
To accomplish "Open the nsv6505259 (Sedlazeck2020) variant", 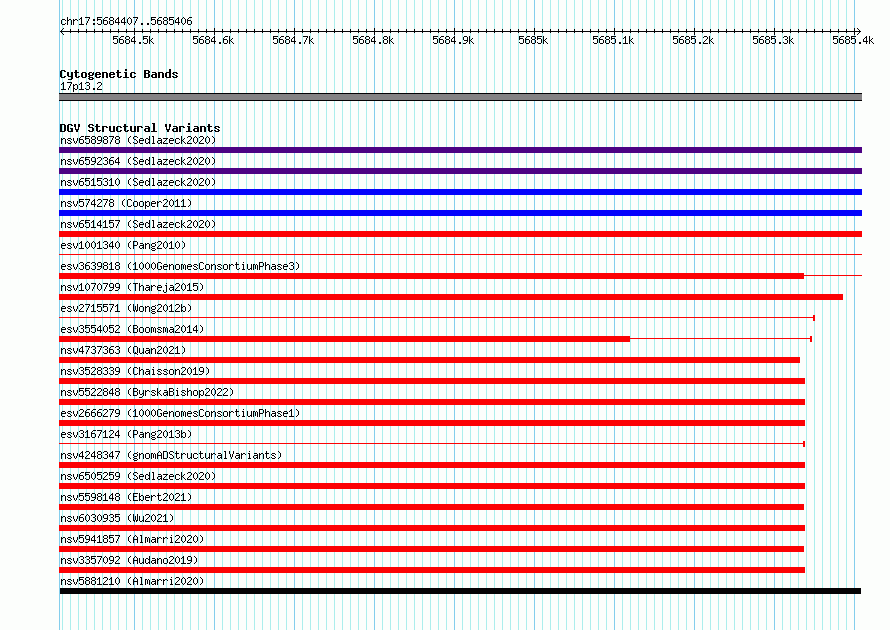I will tap(138, 476).
